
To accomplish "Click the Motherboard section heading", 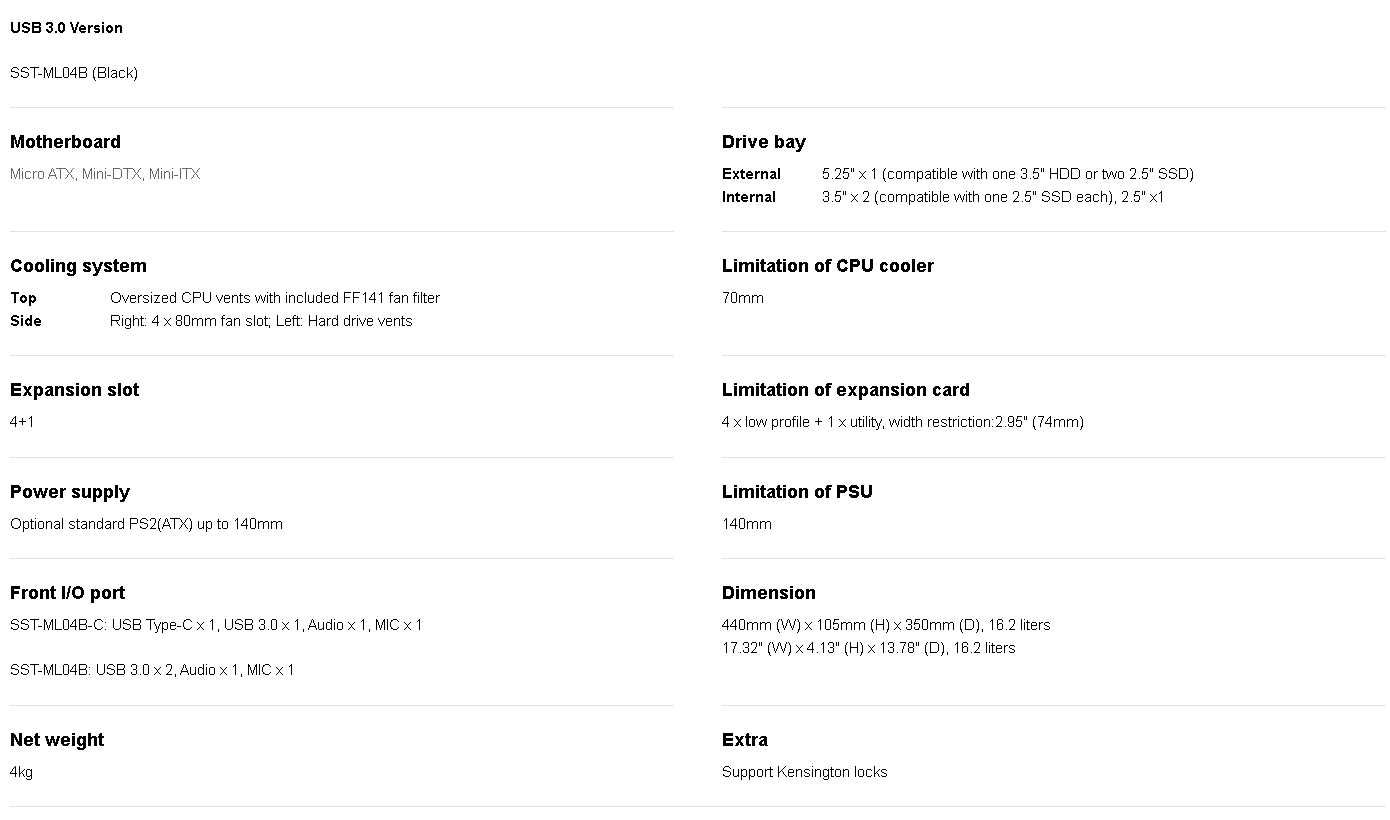I will pyautogui.click(x=65, y=142).
